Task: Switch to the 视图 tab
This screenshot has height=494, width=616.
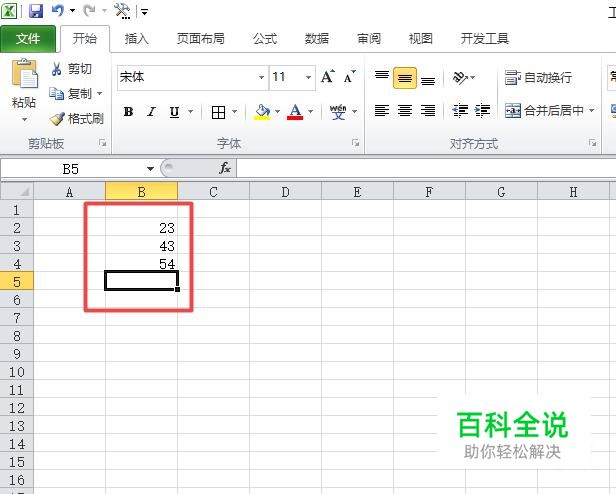Action: coord(420,39)
